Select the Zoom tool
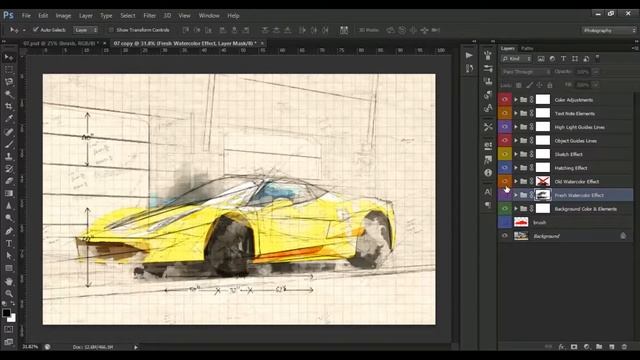Image resolution: width=640 pixels, height=360 pixels. 9,293
